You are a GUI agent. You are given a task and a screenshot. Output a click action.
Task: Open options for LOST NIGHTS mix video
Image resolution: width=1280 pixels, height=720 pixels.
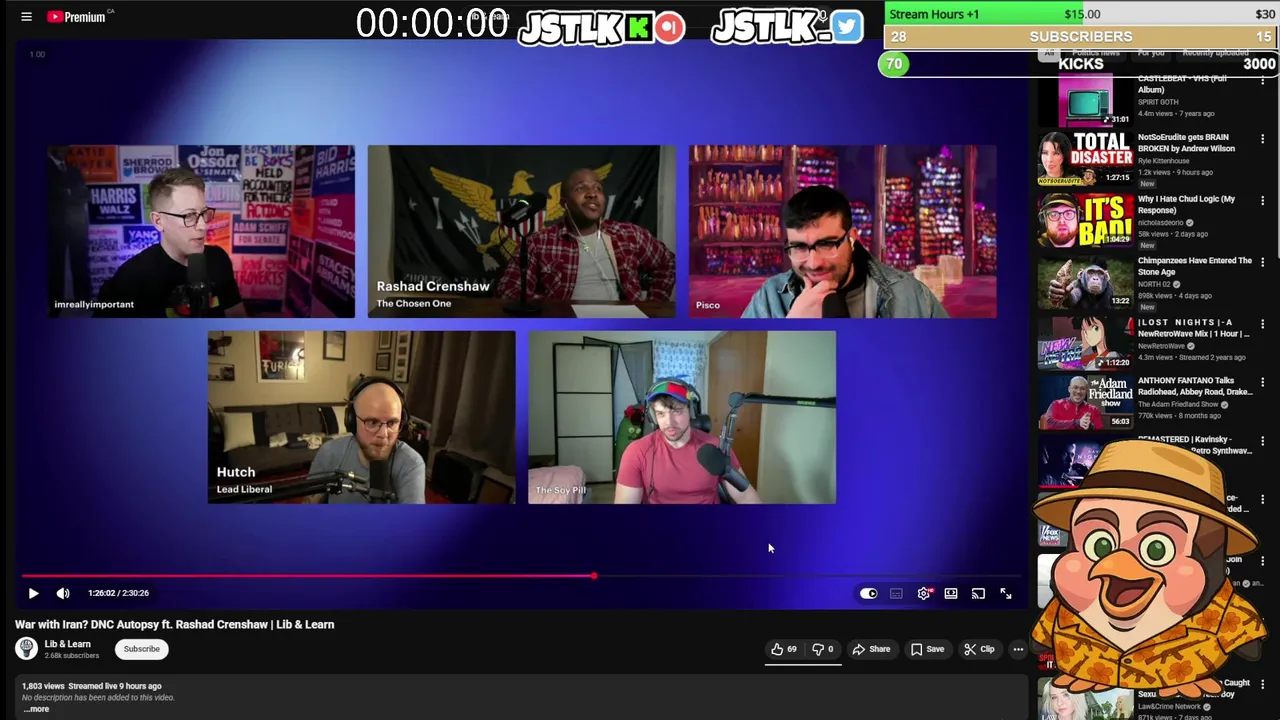point(1262,324)
